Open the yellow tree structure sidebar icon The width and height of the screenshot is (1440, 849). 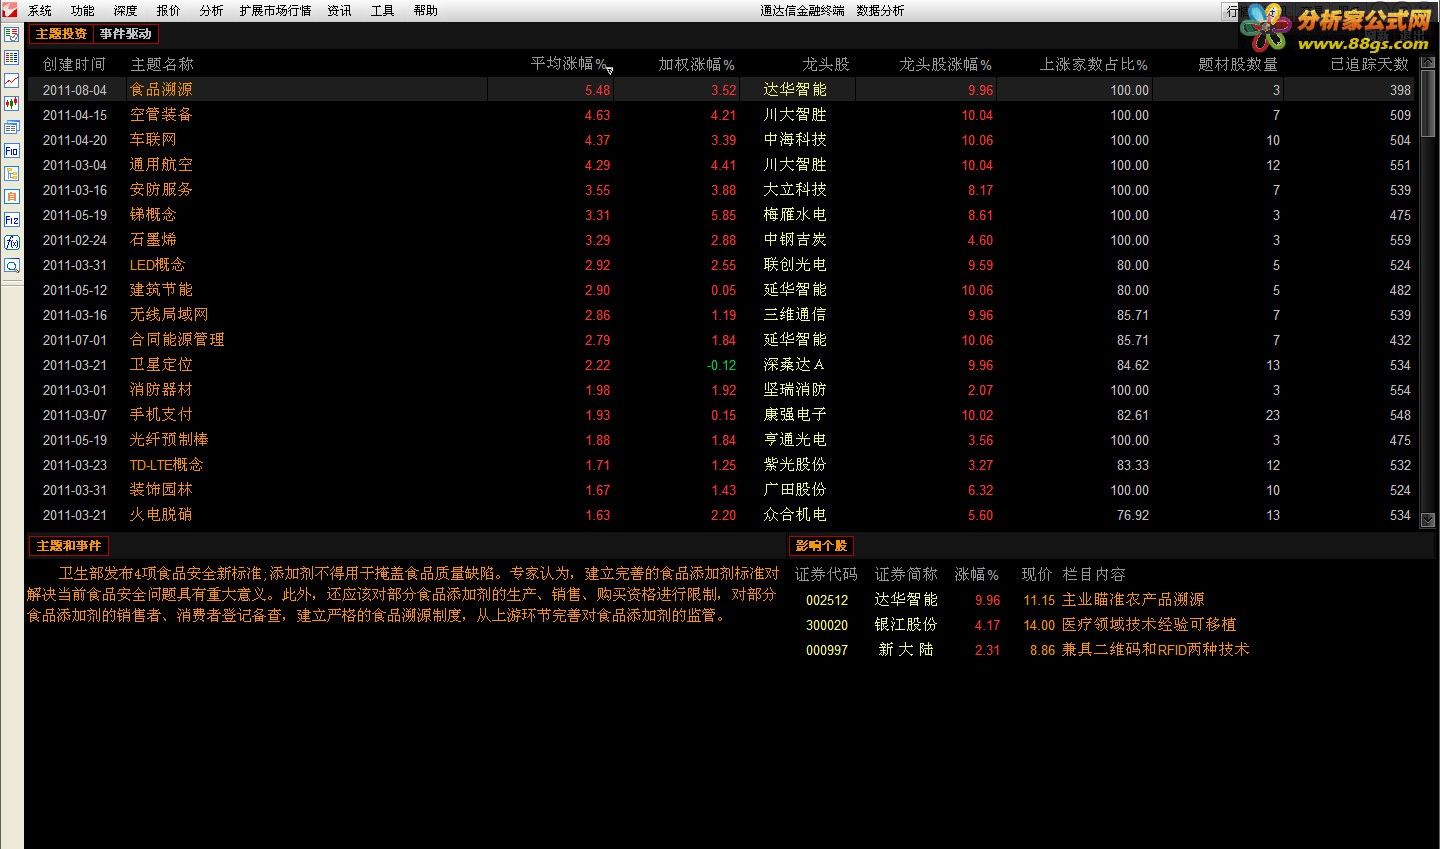[x=12, y=174]
